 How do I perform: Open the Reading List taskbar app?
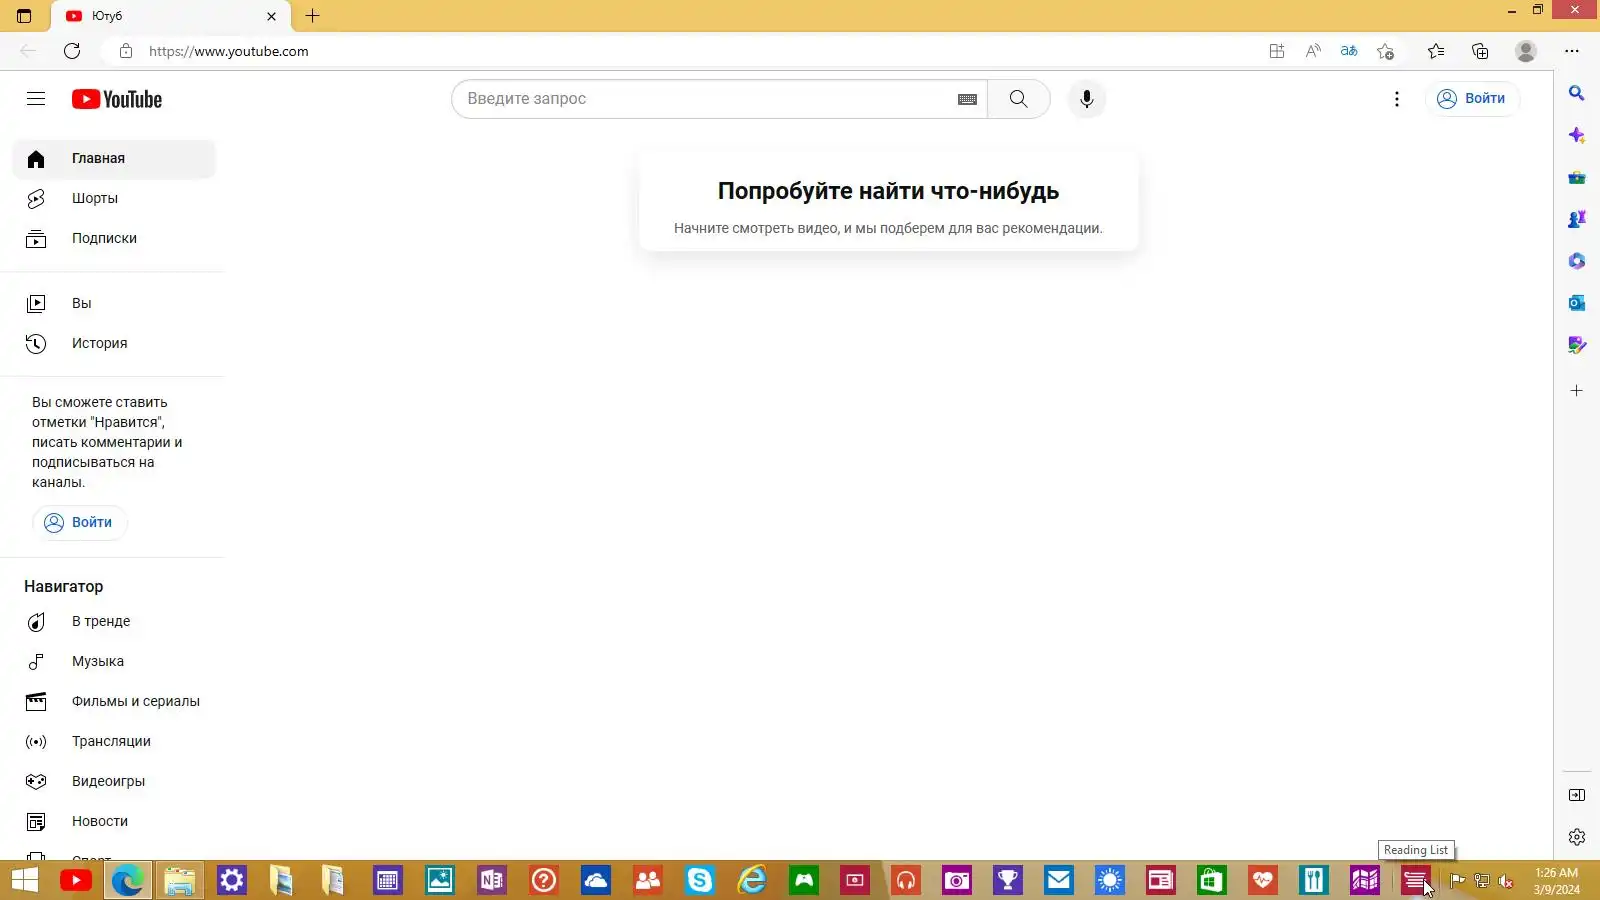point(1415,880)
